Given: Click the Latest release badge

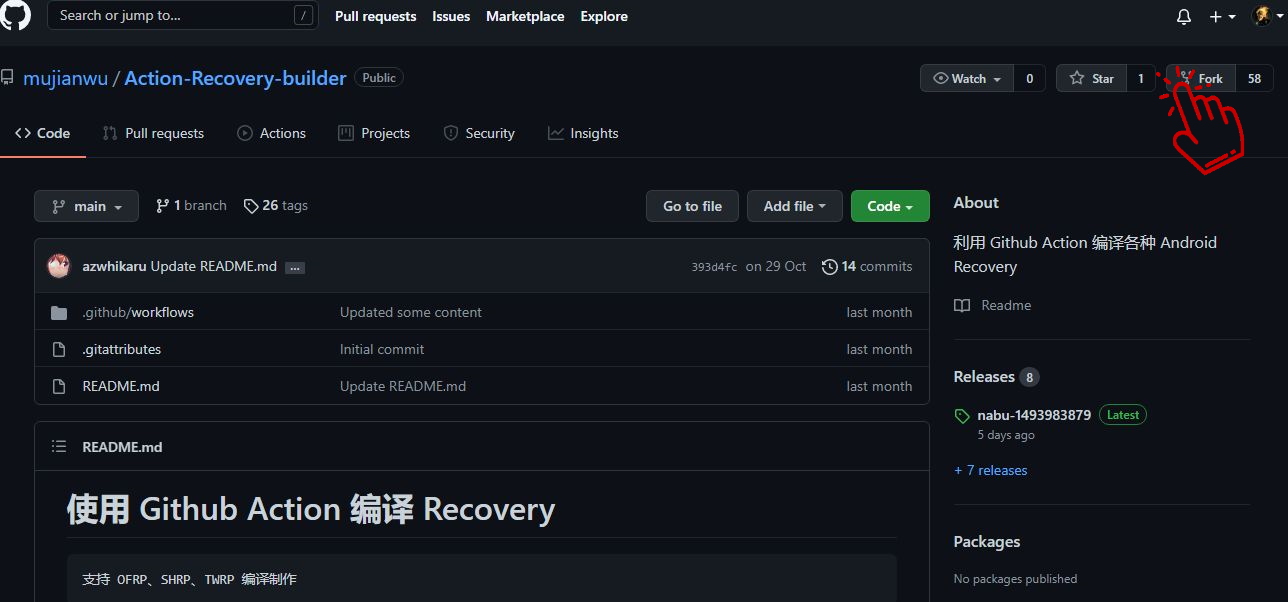Looking at the screenshot, I should [x=1123, y=415].
